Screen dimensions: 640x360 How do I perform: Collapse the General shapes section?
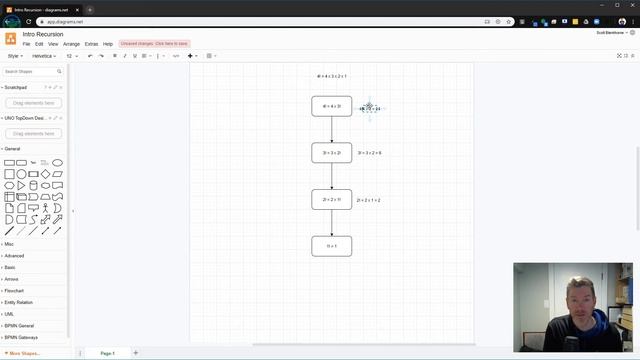pos(12,149)
